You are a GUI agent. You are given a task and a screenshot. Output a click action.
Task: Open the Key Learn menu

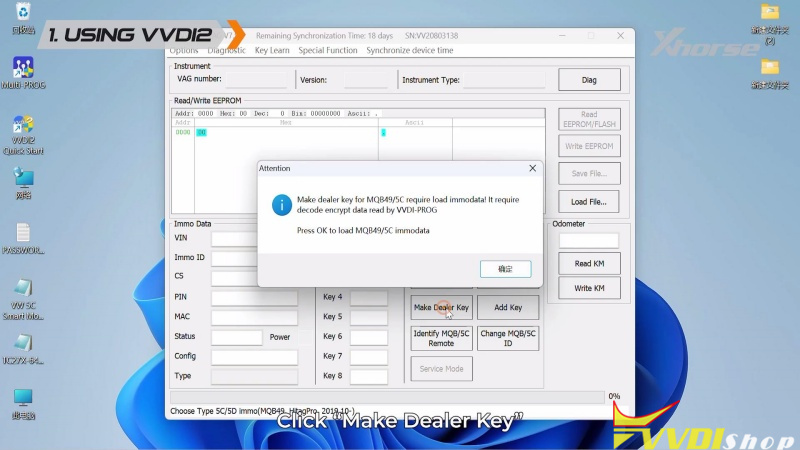[x=272, y=50]
